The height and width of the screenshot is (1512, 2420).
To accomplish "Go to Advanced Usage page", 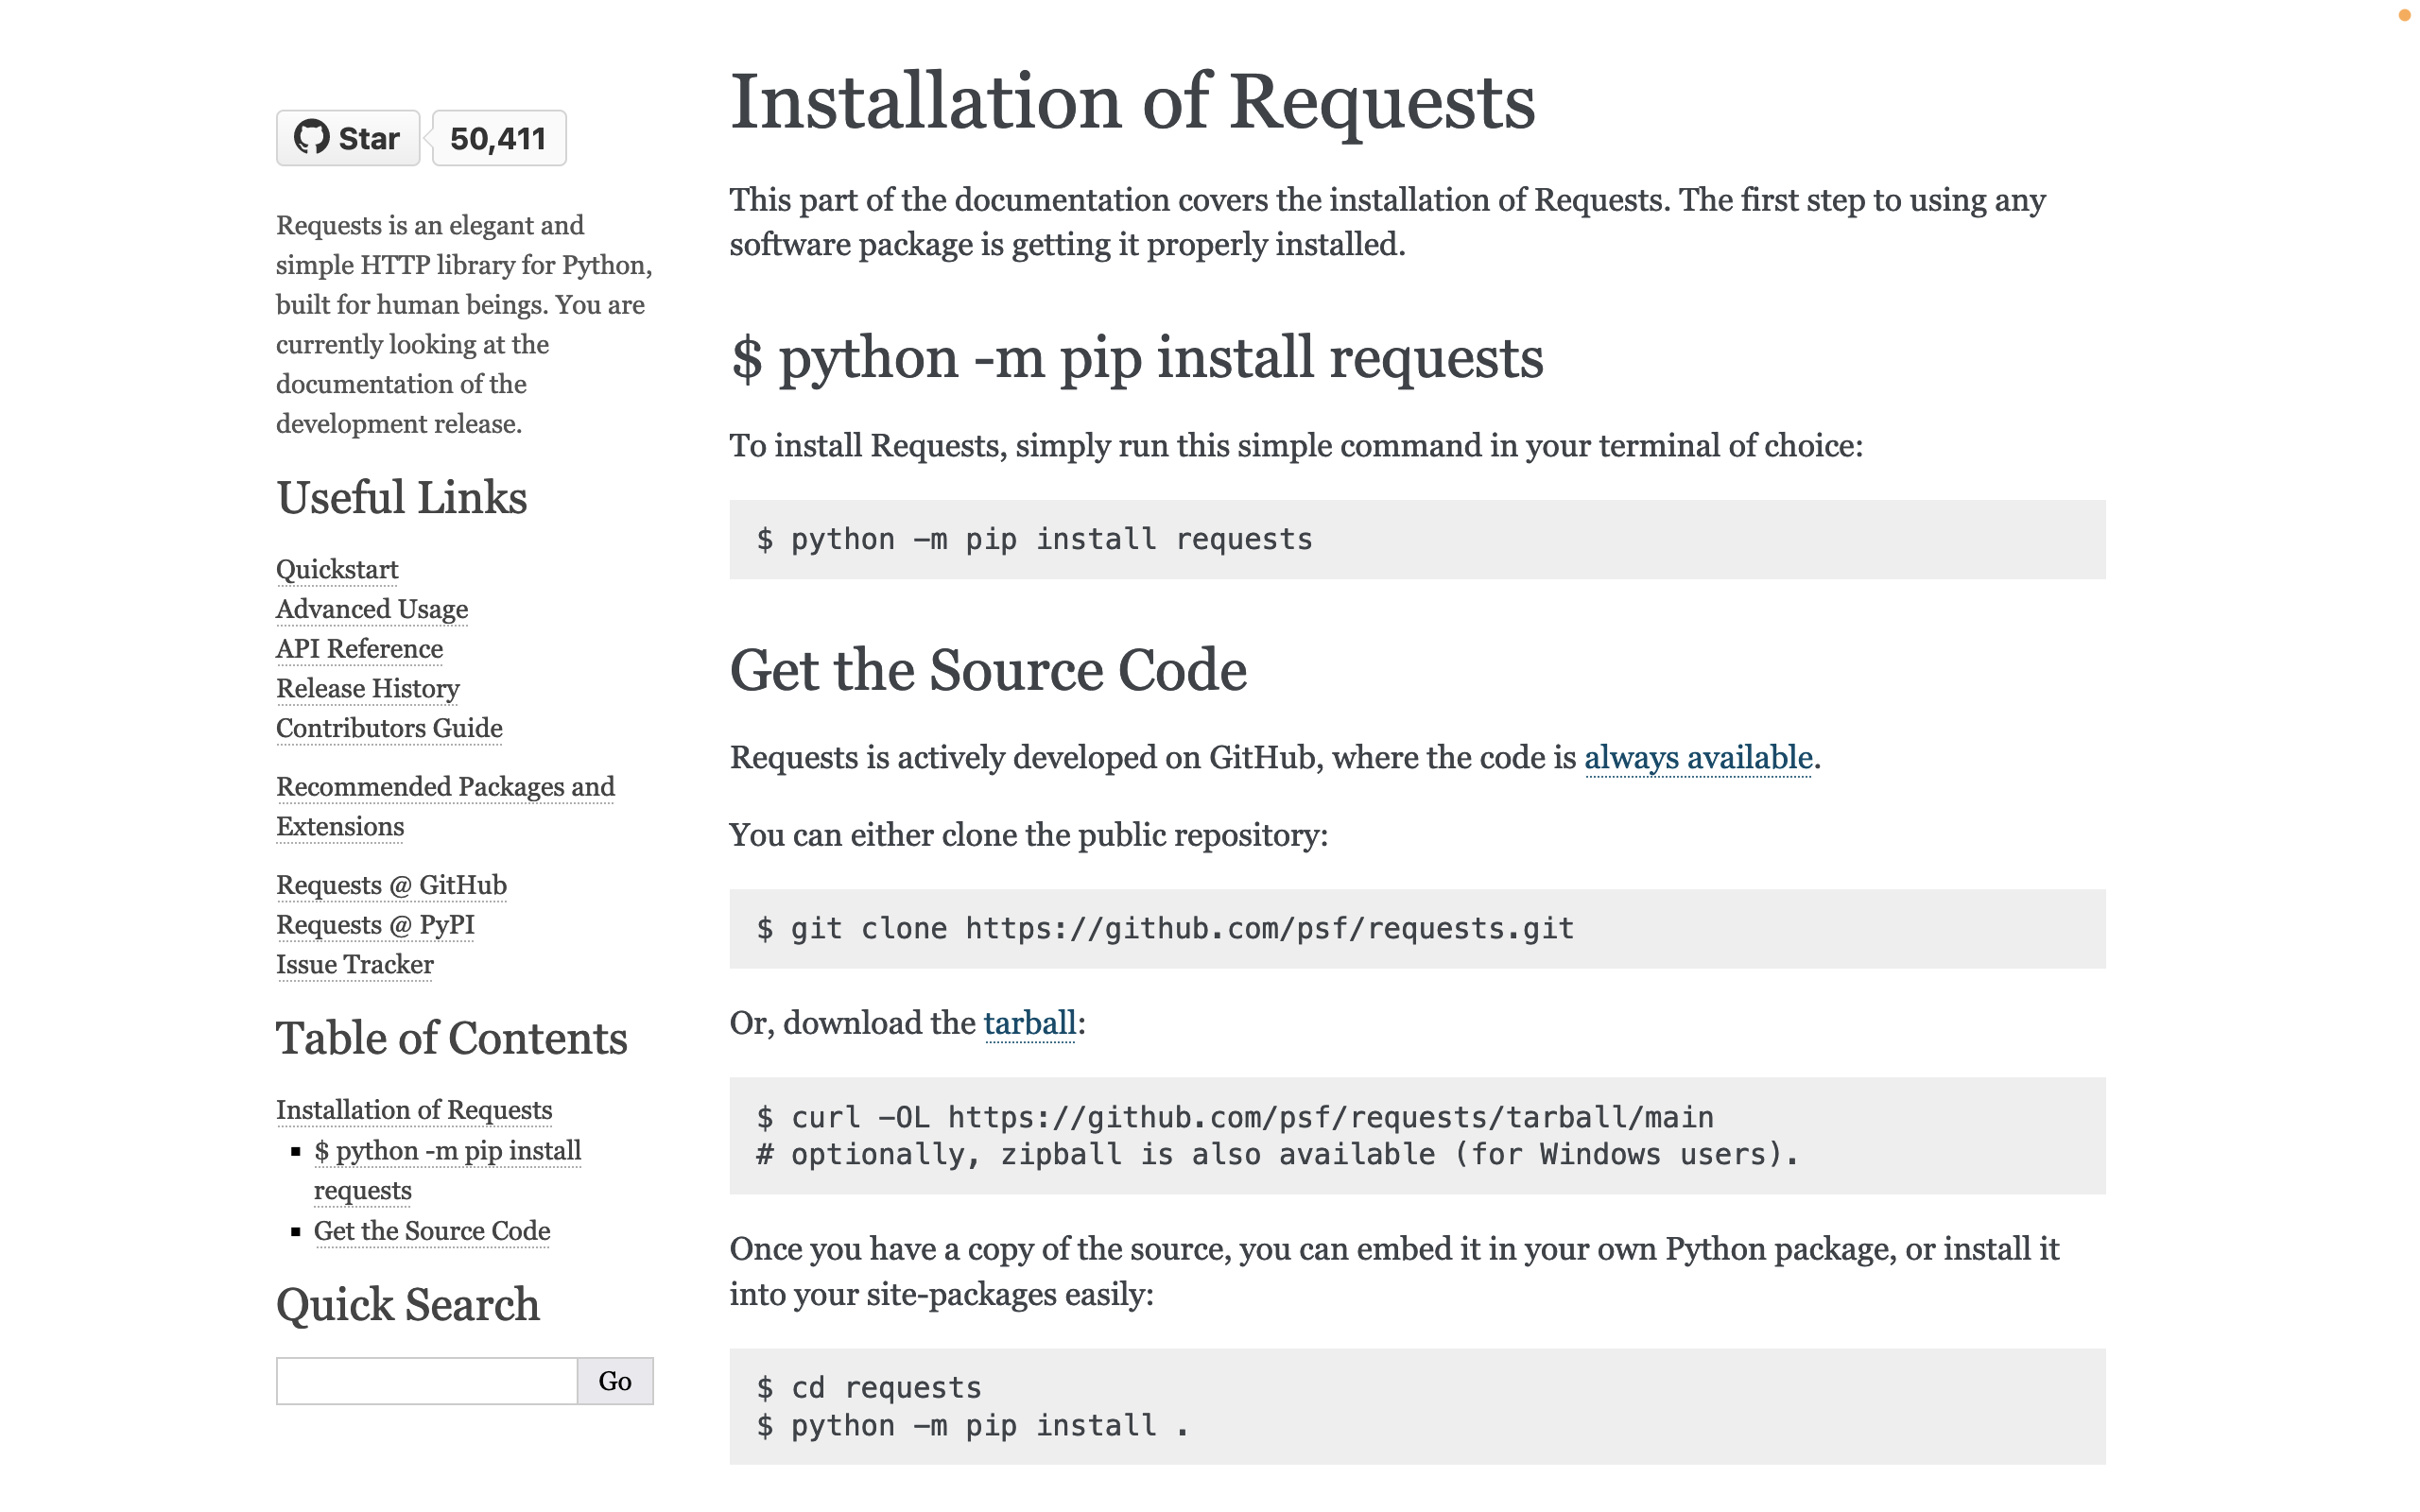I will point(372,609).
